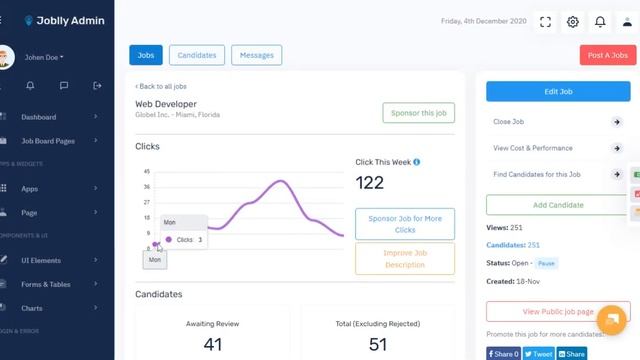Open View Cost & Performance link
This screenshot has height=360, width=640.
[533, 148]
